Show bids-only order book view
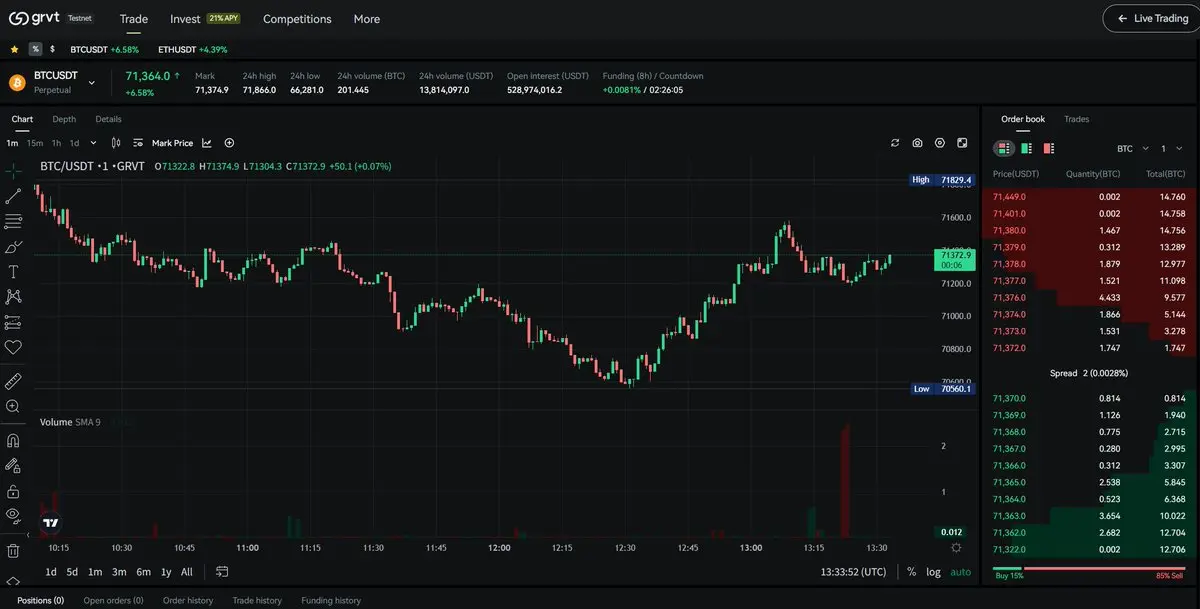This screenshot has height=609, width=1200. click(1027, 148)
